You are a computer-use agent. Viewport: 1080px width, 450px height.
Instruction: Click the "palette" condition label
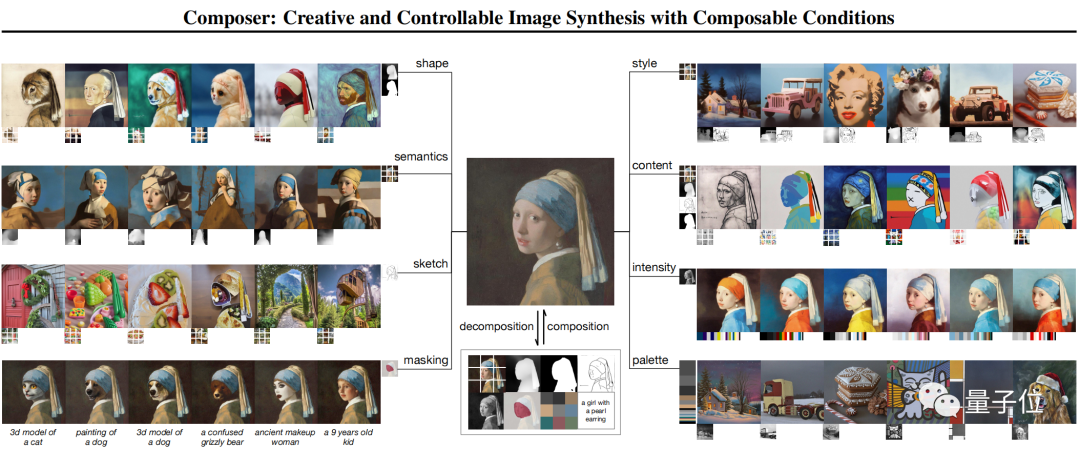tap(650, 359)
